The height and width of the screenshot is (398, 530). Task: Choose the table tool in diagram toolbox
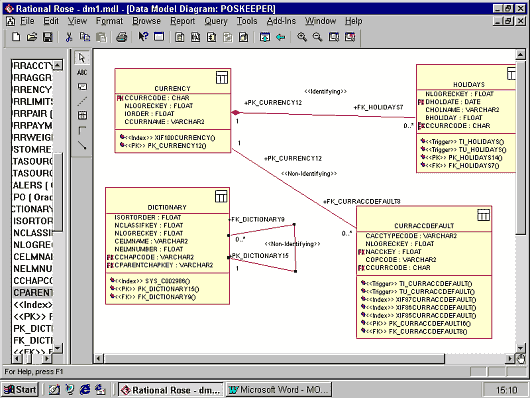[x=82, y=116]
